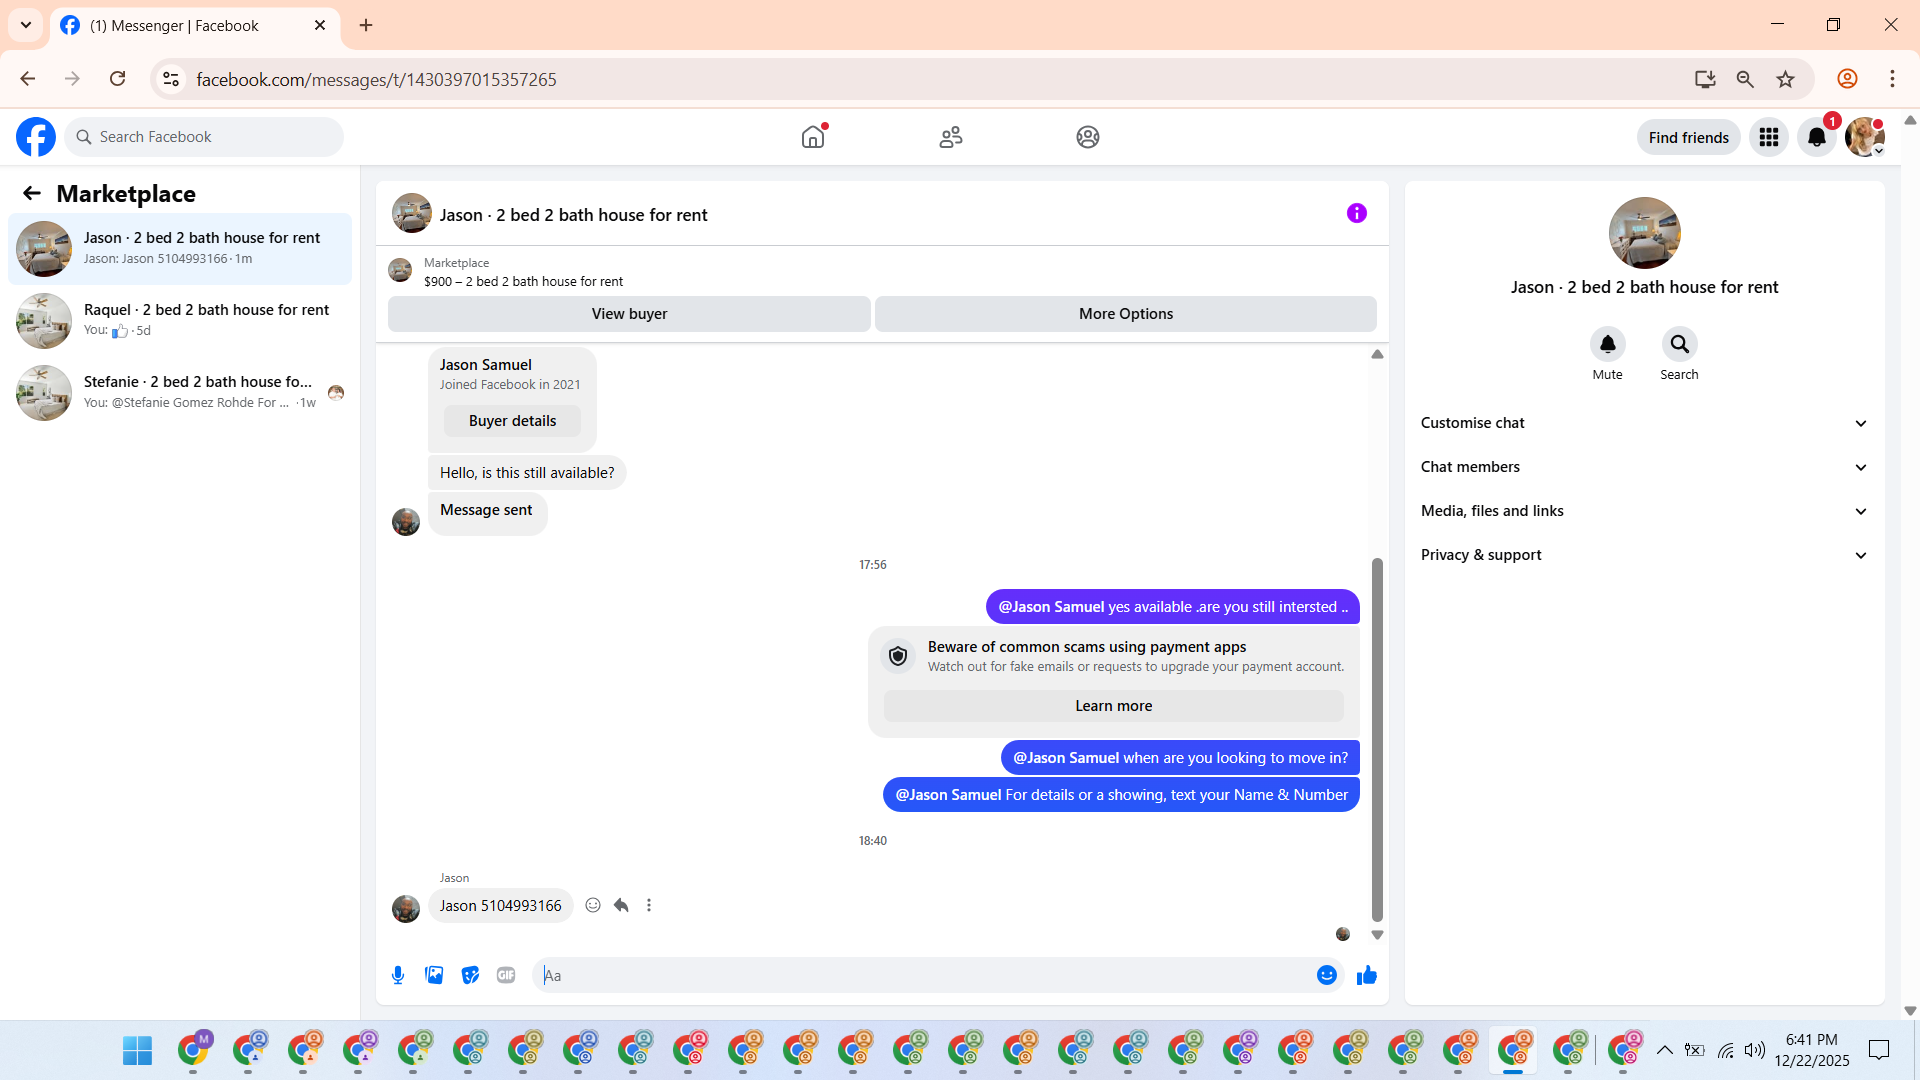React to Jason's phone number message
1920x1080 pixels.
click(x=593, y=905)
